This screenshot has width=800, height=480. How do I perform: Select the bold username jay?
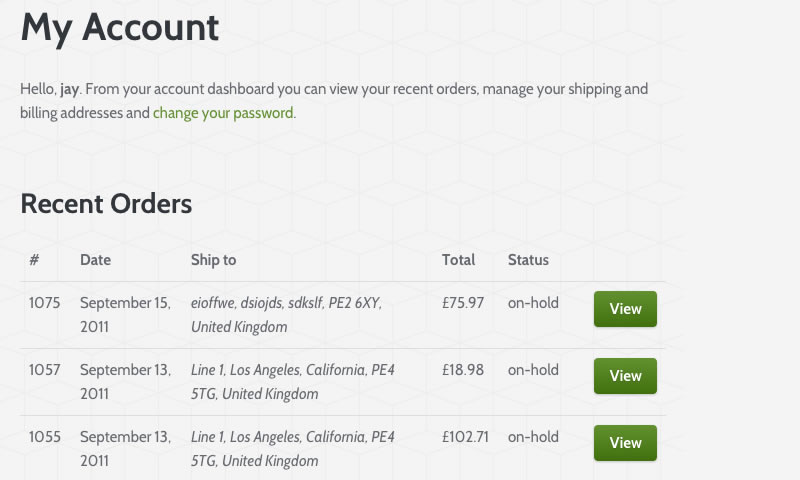click(x=70, y=89)
